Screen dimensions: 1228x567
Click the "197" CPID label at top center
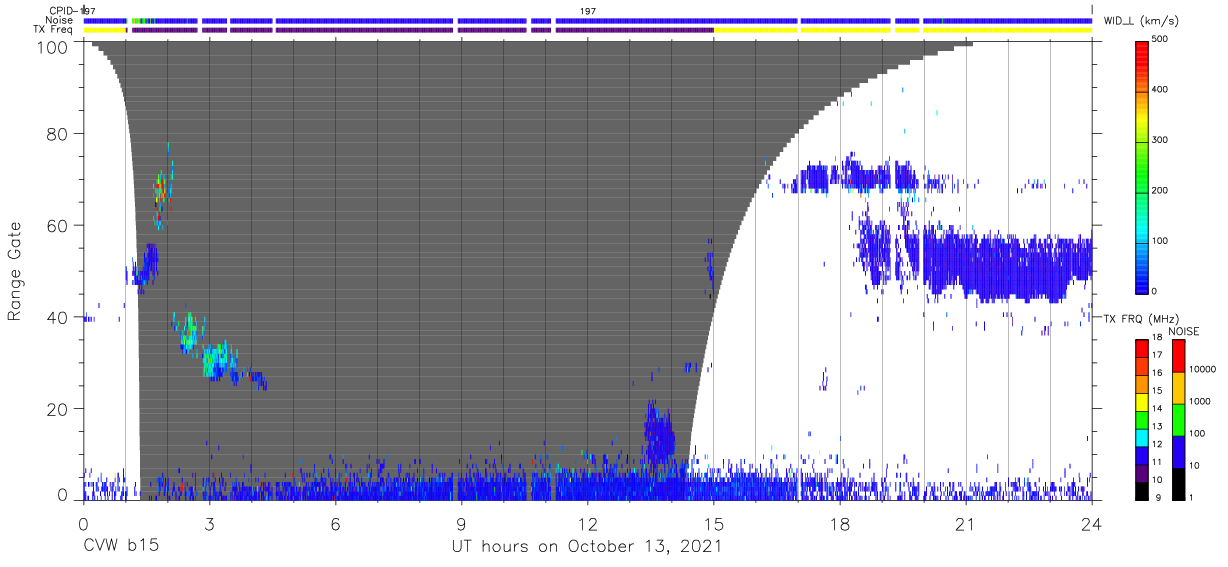coord(587,10)
